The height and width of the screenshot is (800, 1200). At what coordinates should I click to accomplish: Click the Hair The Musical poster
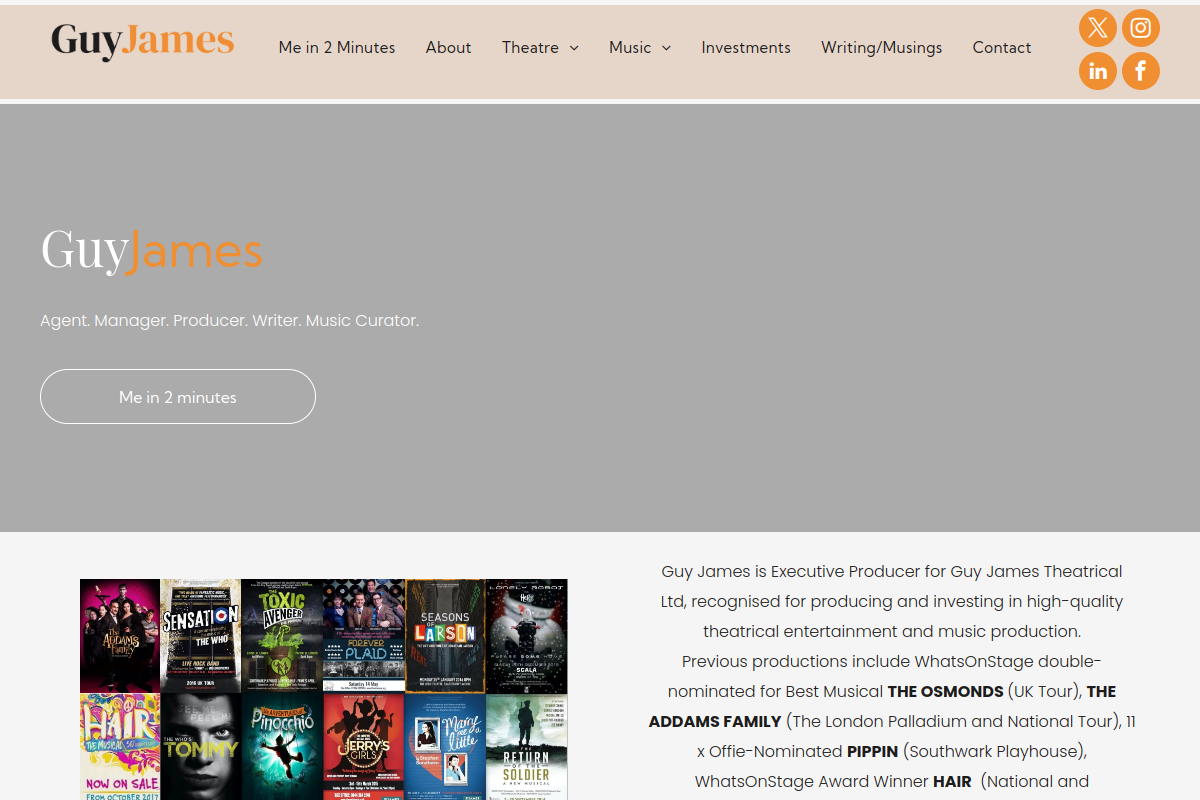point(120,747)
